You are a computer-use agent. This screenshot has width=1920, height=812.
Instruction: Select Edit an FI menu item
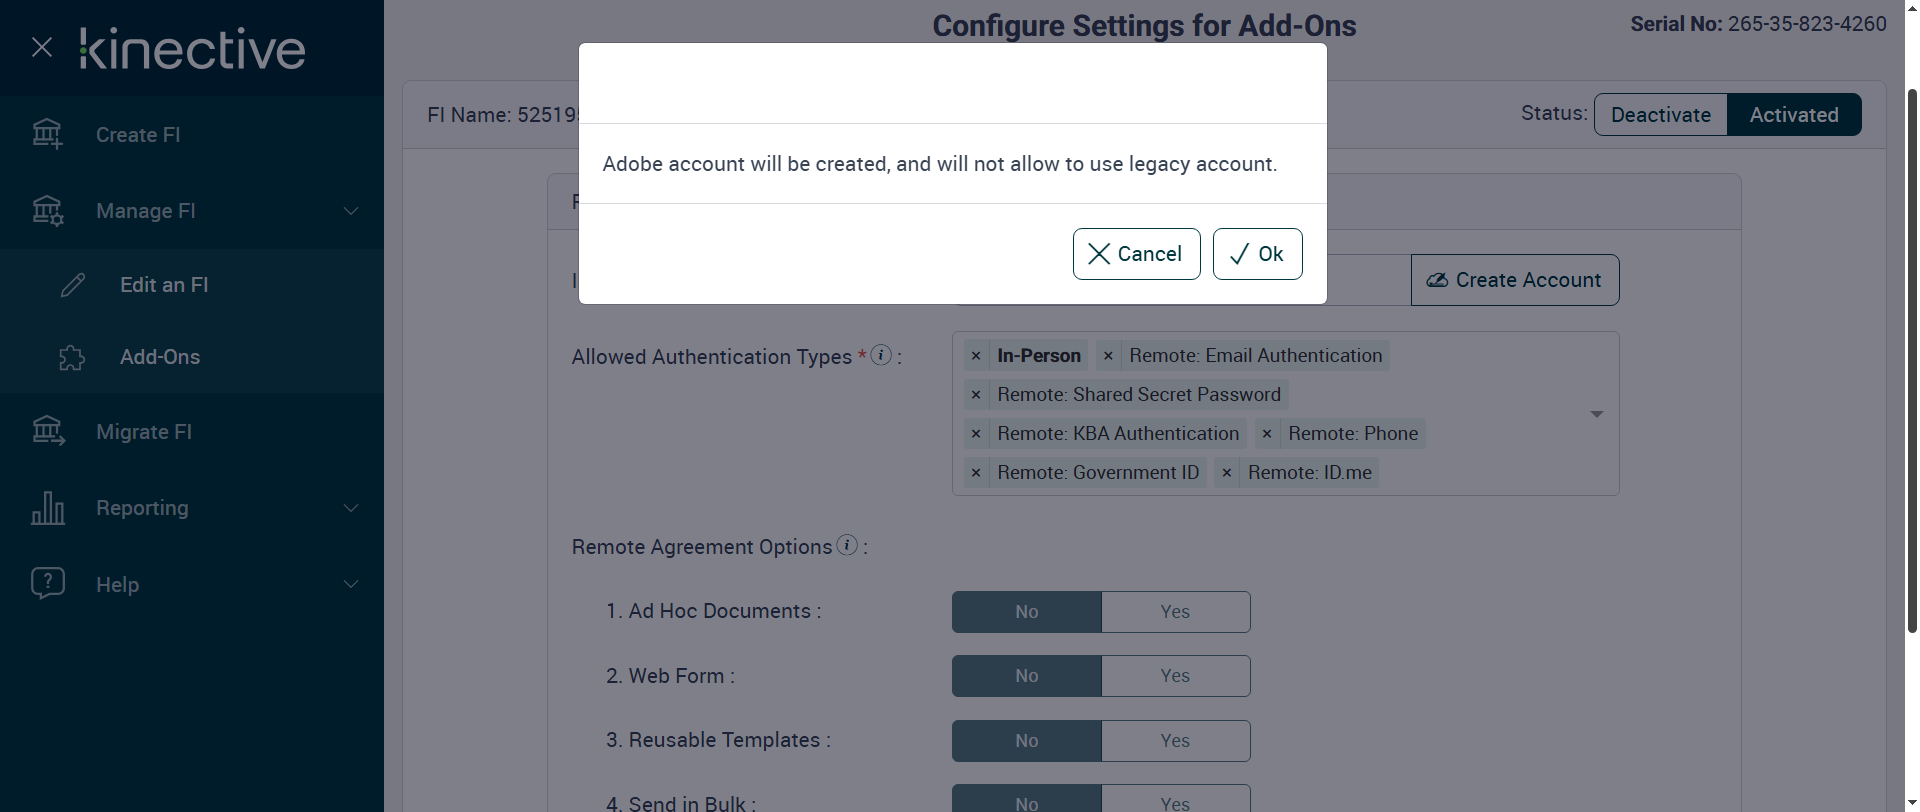pos(164,285)
